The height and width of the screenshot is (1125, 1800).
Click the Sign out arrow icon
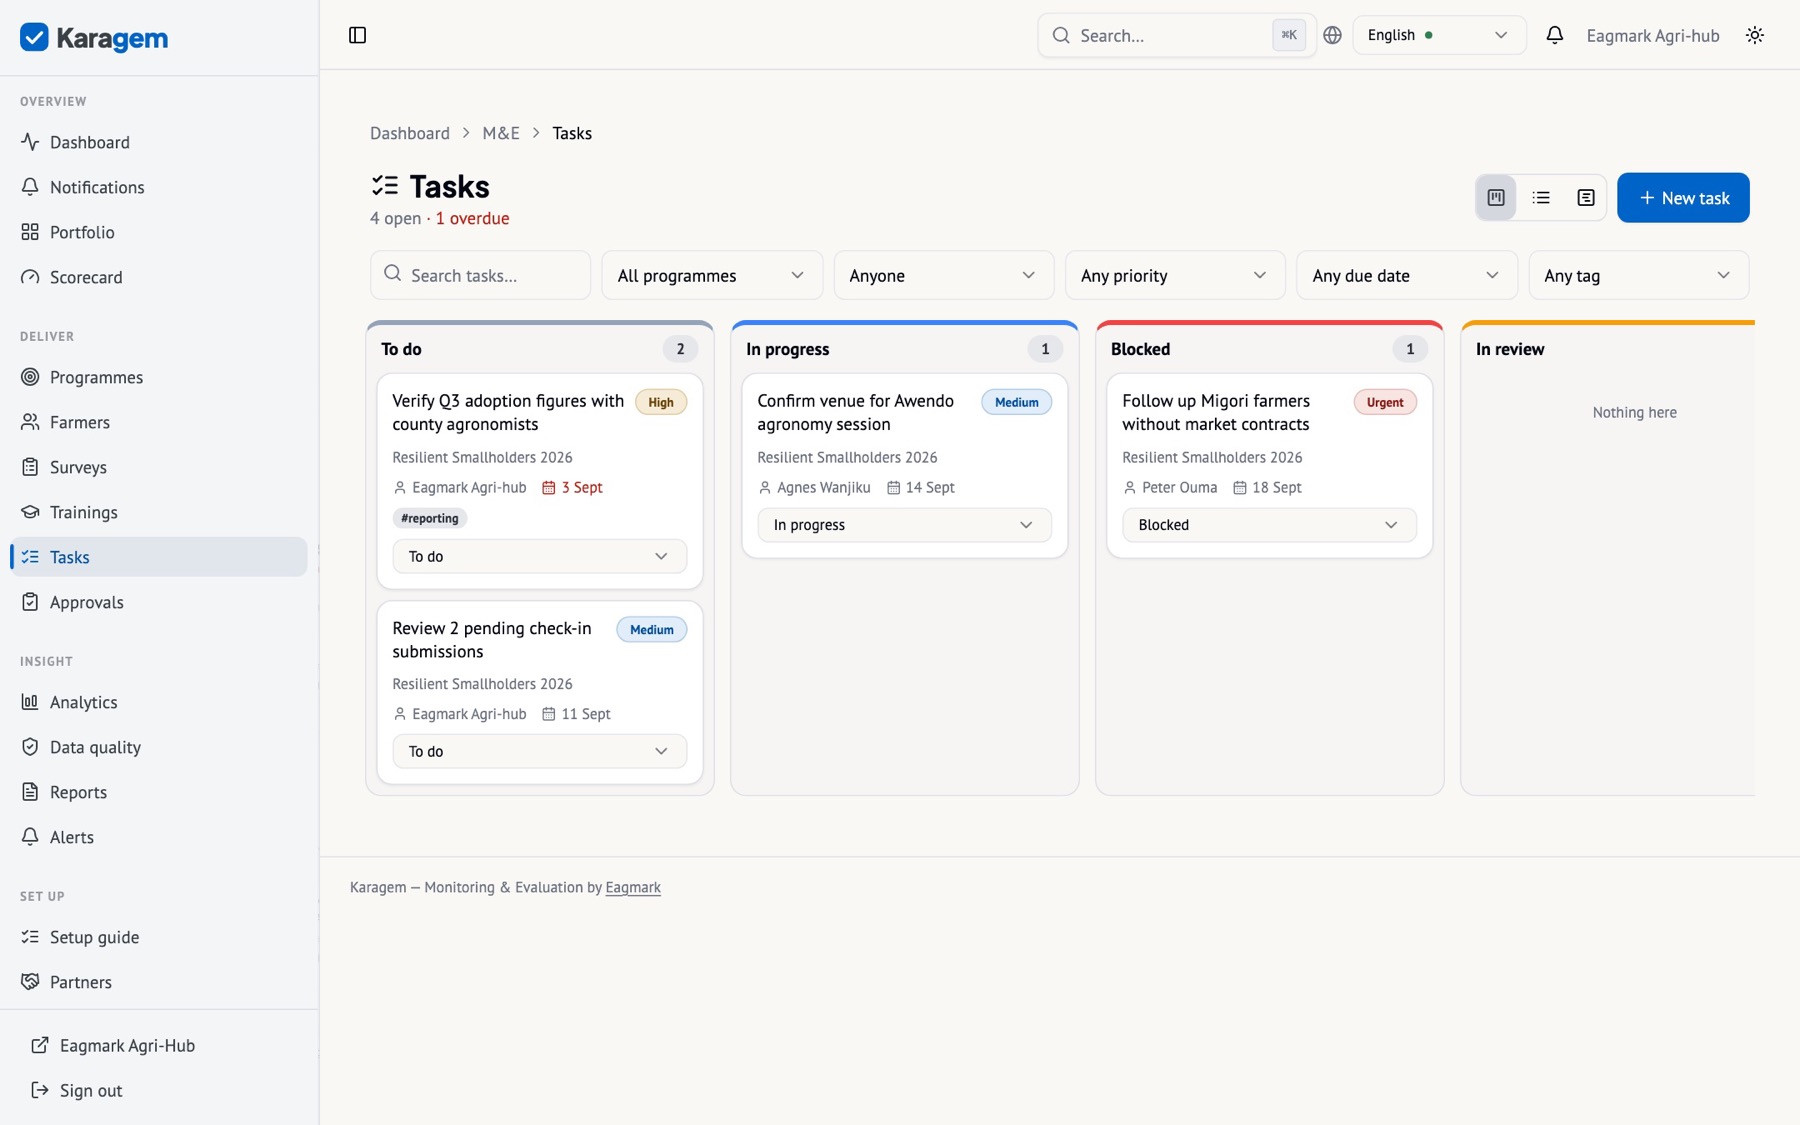(x=40, y=1090)
